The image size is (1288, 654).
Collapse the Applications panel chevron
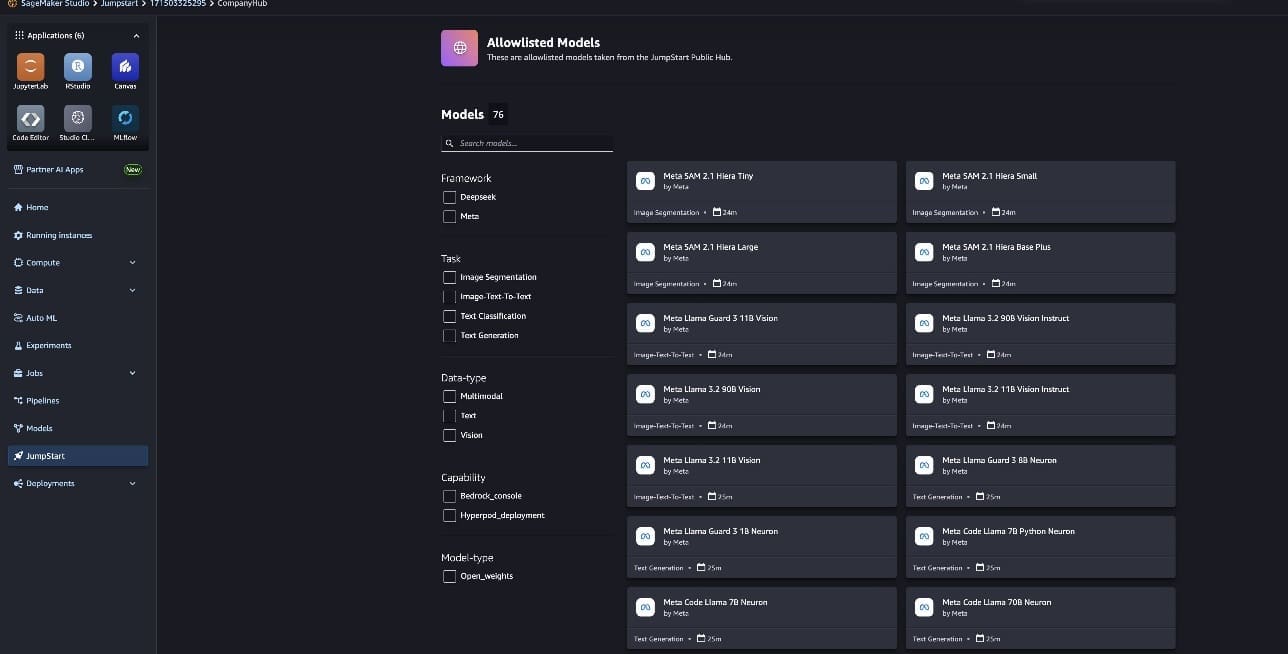(136, 36)
